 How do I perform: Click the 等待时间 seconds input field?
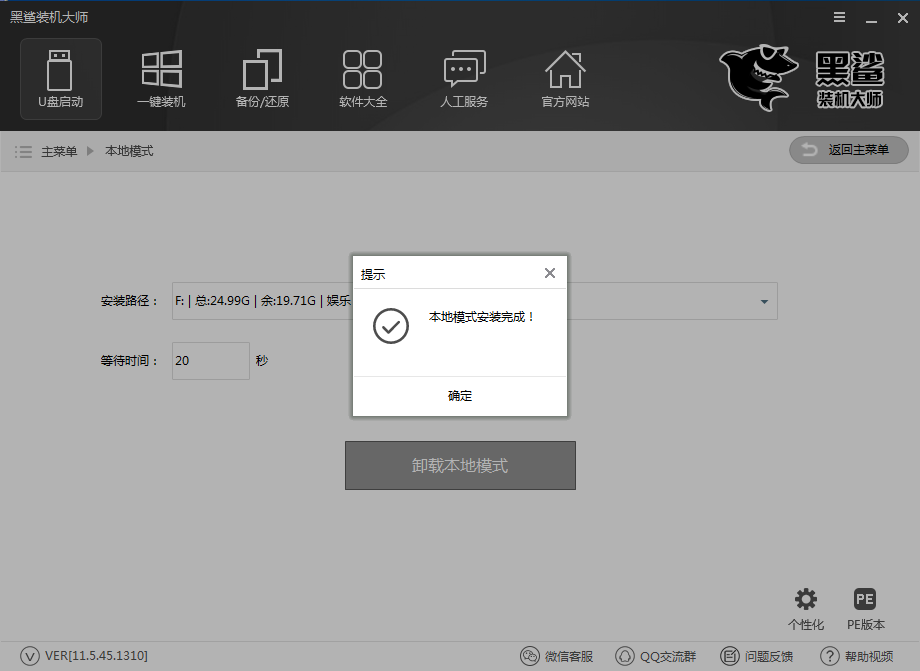tap(210, 361)
